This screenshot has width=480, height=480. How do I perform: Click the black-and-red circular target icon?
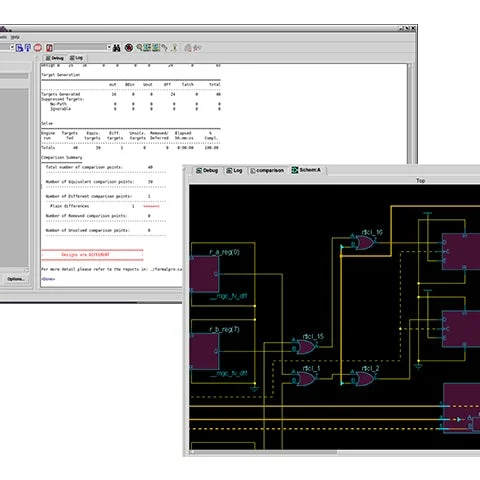click(x=129, y=48)
